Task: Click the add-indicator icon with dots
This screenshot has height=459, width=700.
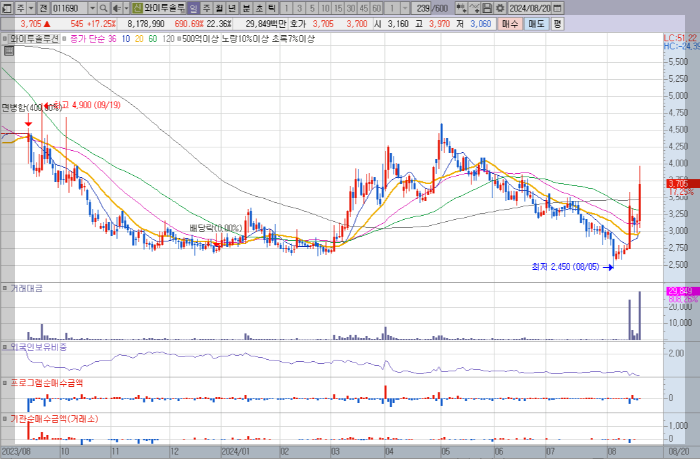Action: (461, 8)
